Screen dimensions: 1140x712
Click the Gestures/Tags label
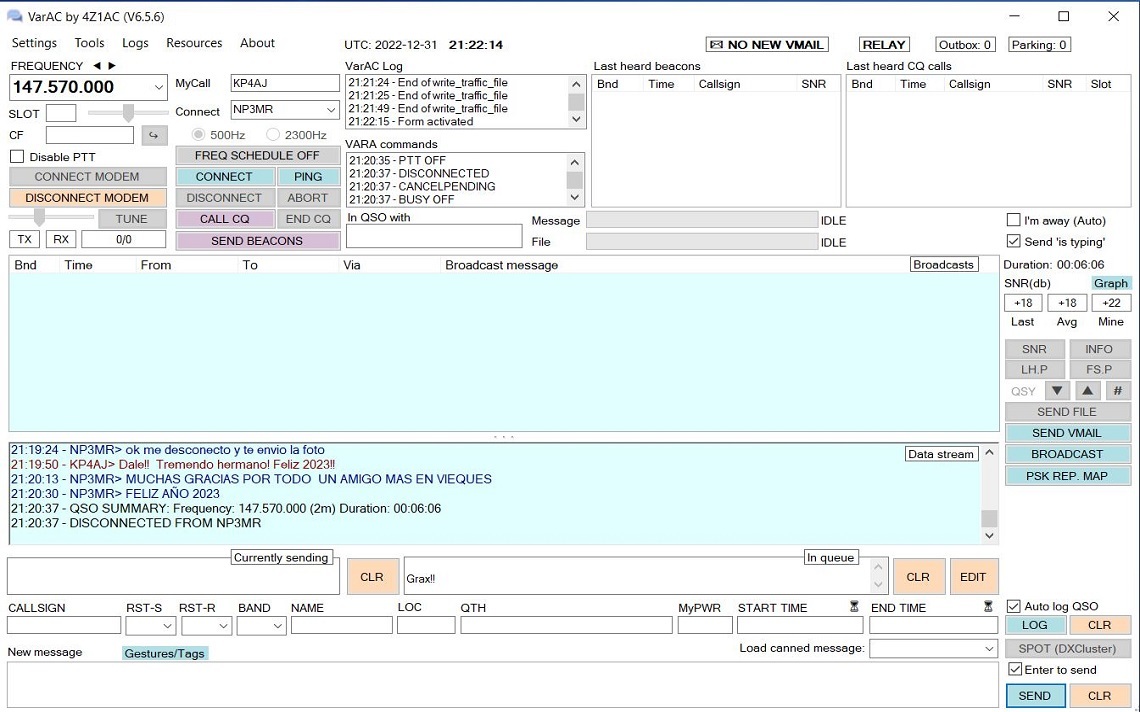click(x=164, y=653)
